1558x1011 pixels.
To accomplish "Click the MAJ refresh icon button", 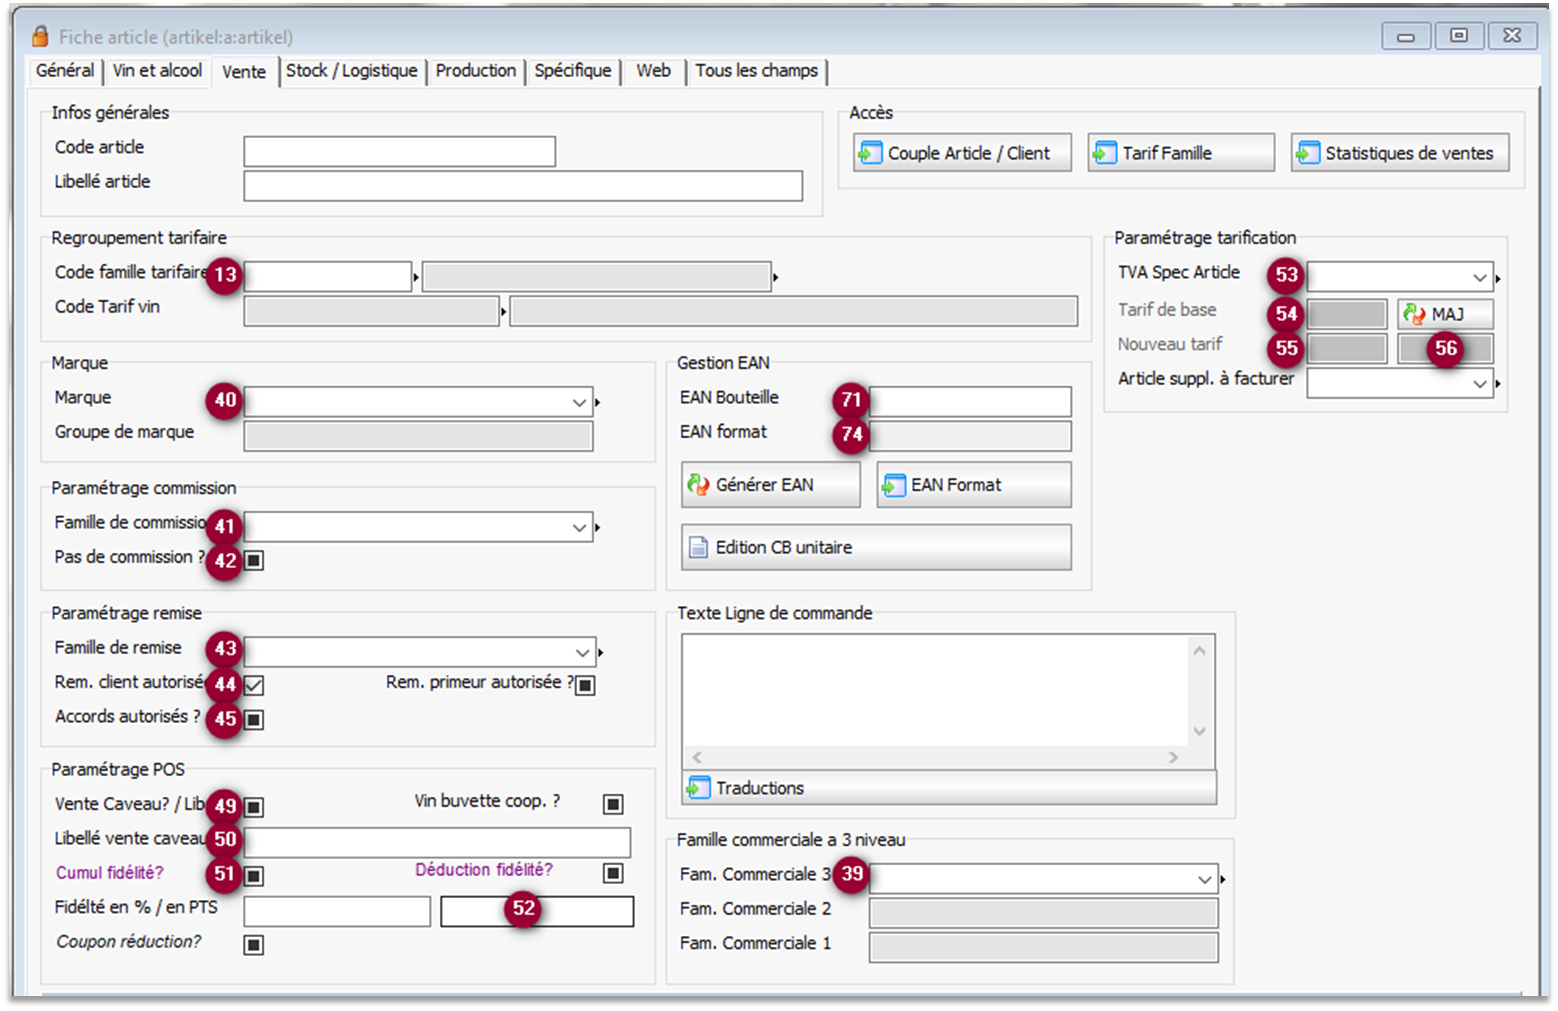I will [x=1414, y=314].
